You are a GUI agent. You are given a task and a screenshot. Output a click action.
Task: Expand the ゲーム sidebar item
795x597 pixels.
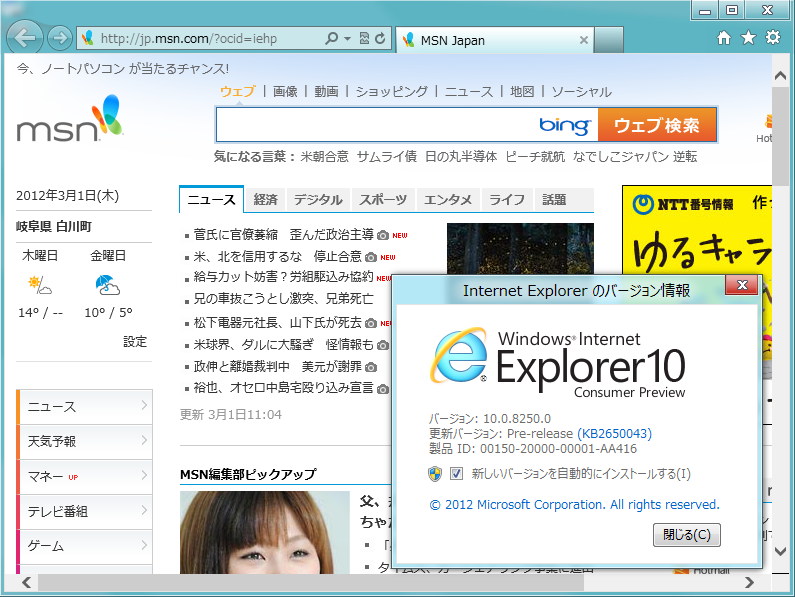pyautogui.click(x=85, y=546)
